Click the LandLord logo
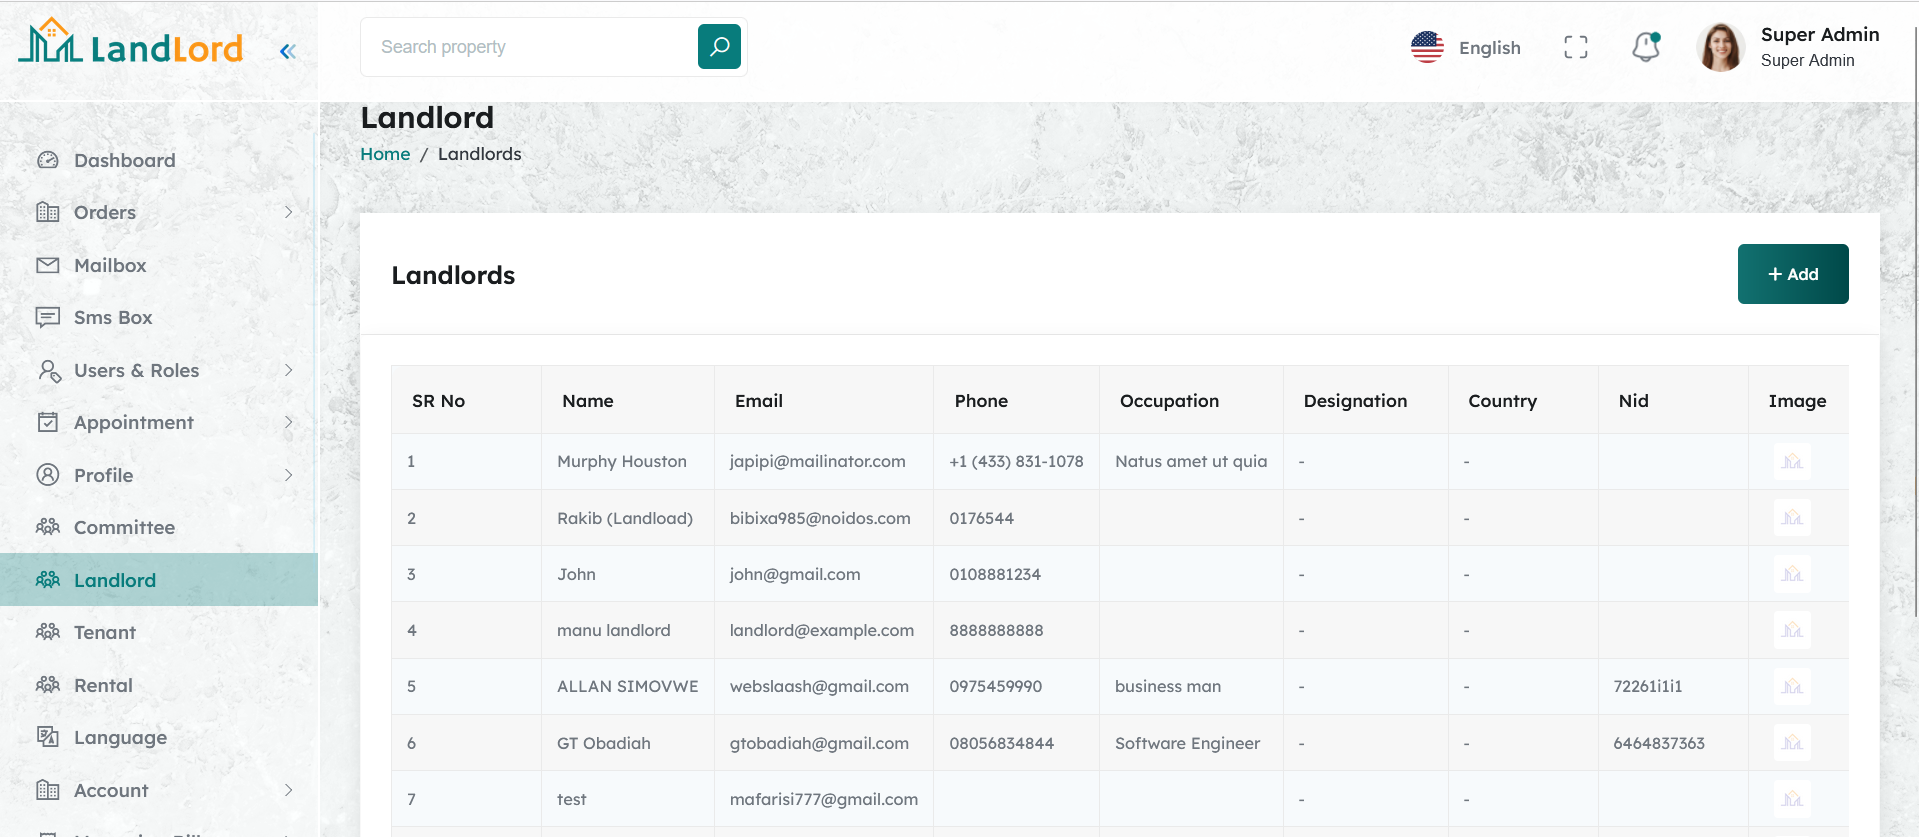Image resolution: width=1919 pixels, height=837 pixels. click(131, 45)
